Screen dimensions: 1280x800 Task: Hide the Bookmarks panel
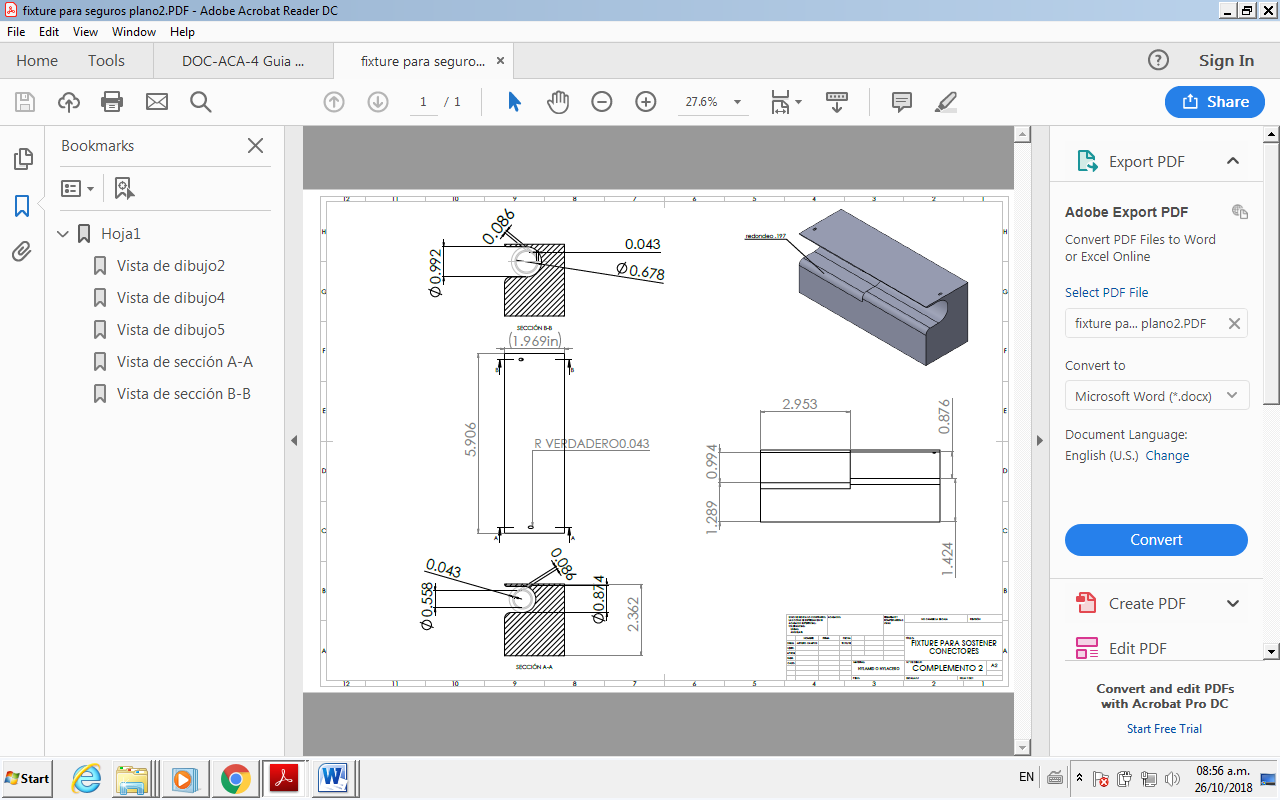coord(255,146)
